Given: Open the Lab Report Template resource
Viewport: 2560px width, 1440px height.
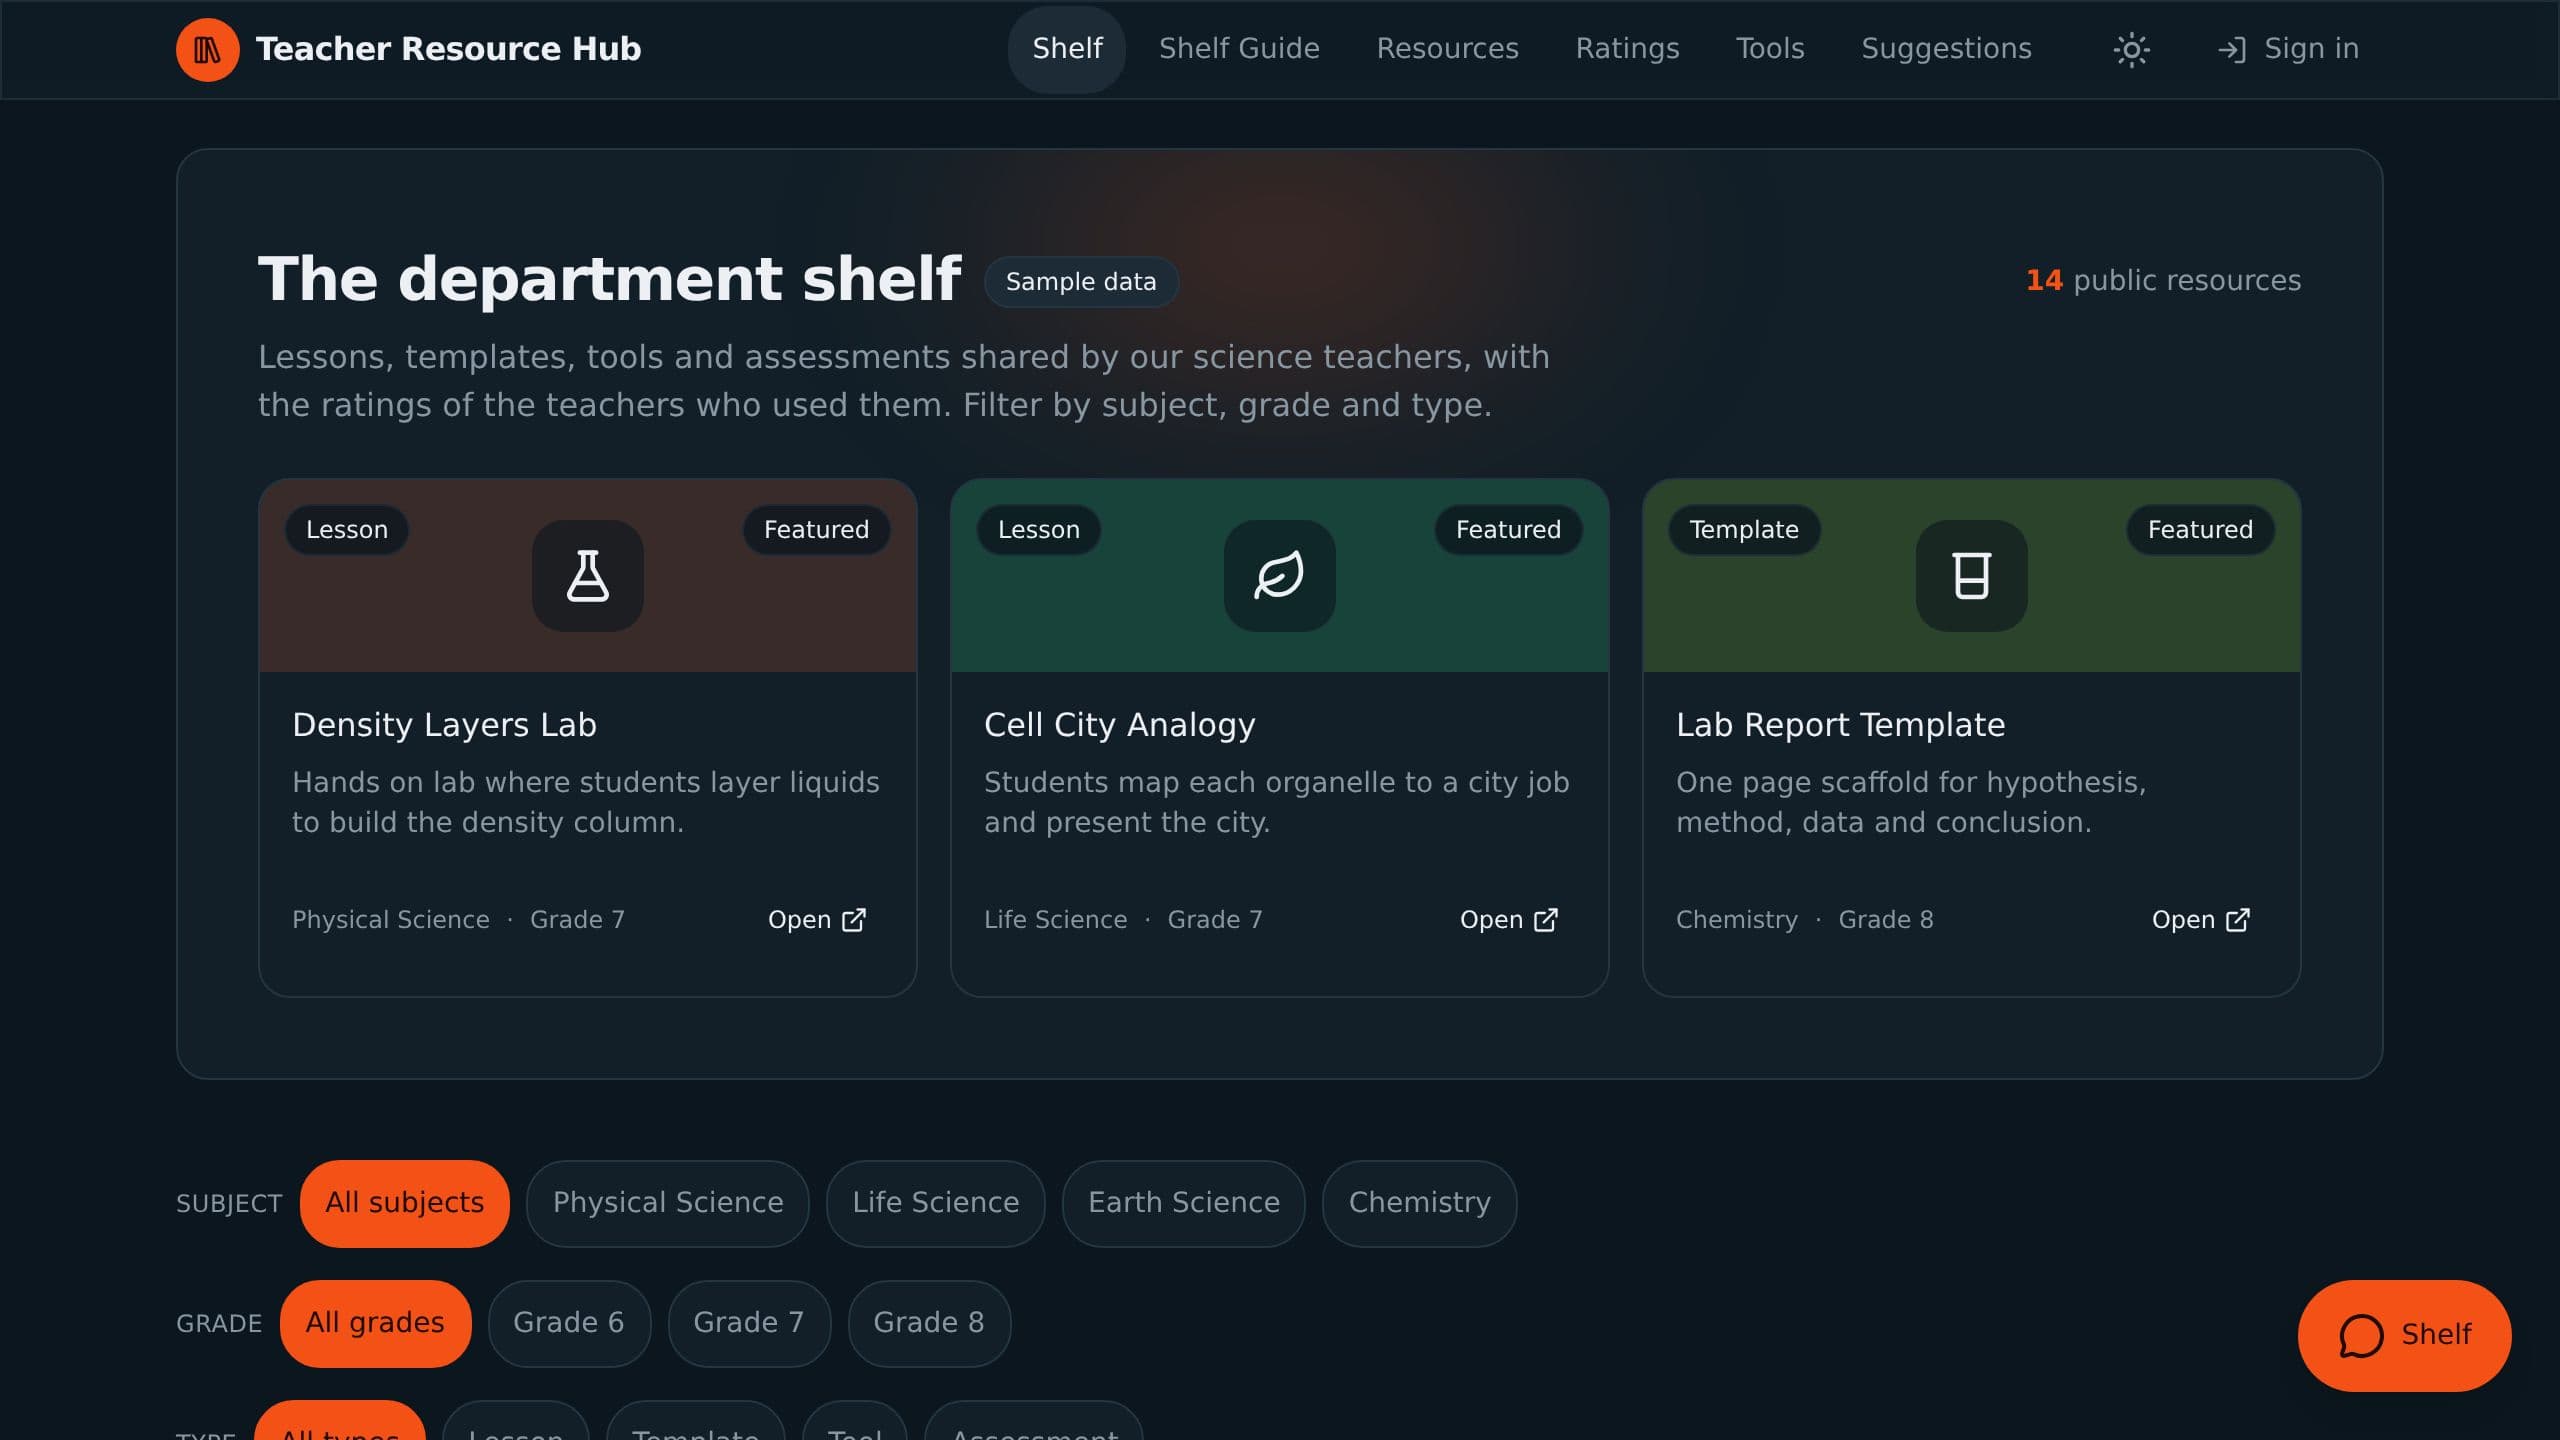Looking at the screenshot, I should click(x=2200, y=919).
